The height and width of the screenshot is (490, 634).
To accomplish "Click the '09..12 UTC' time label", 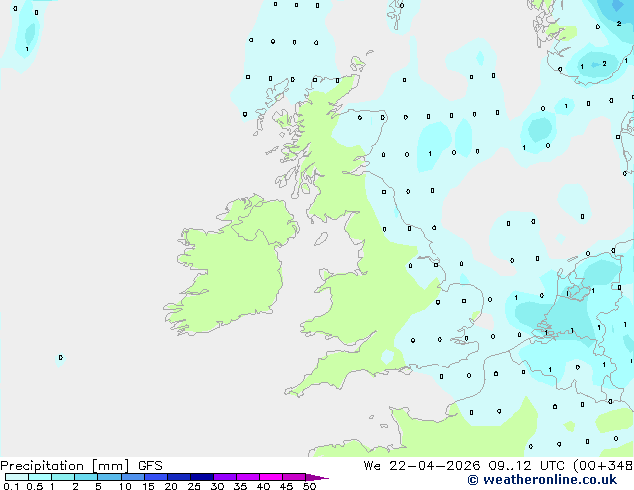I will (x=526, y=466).
